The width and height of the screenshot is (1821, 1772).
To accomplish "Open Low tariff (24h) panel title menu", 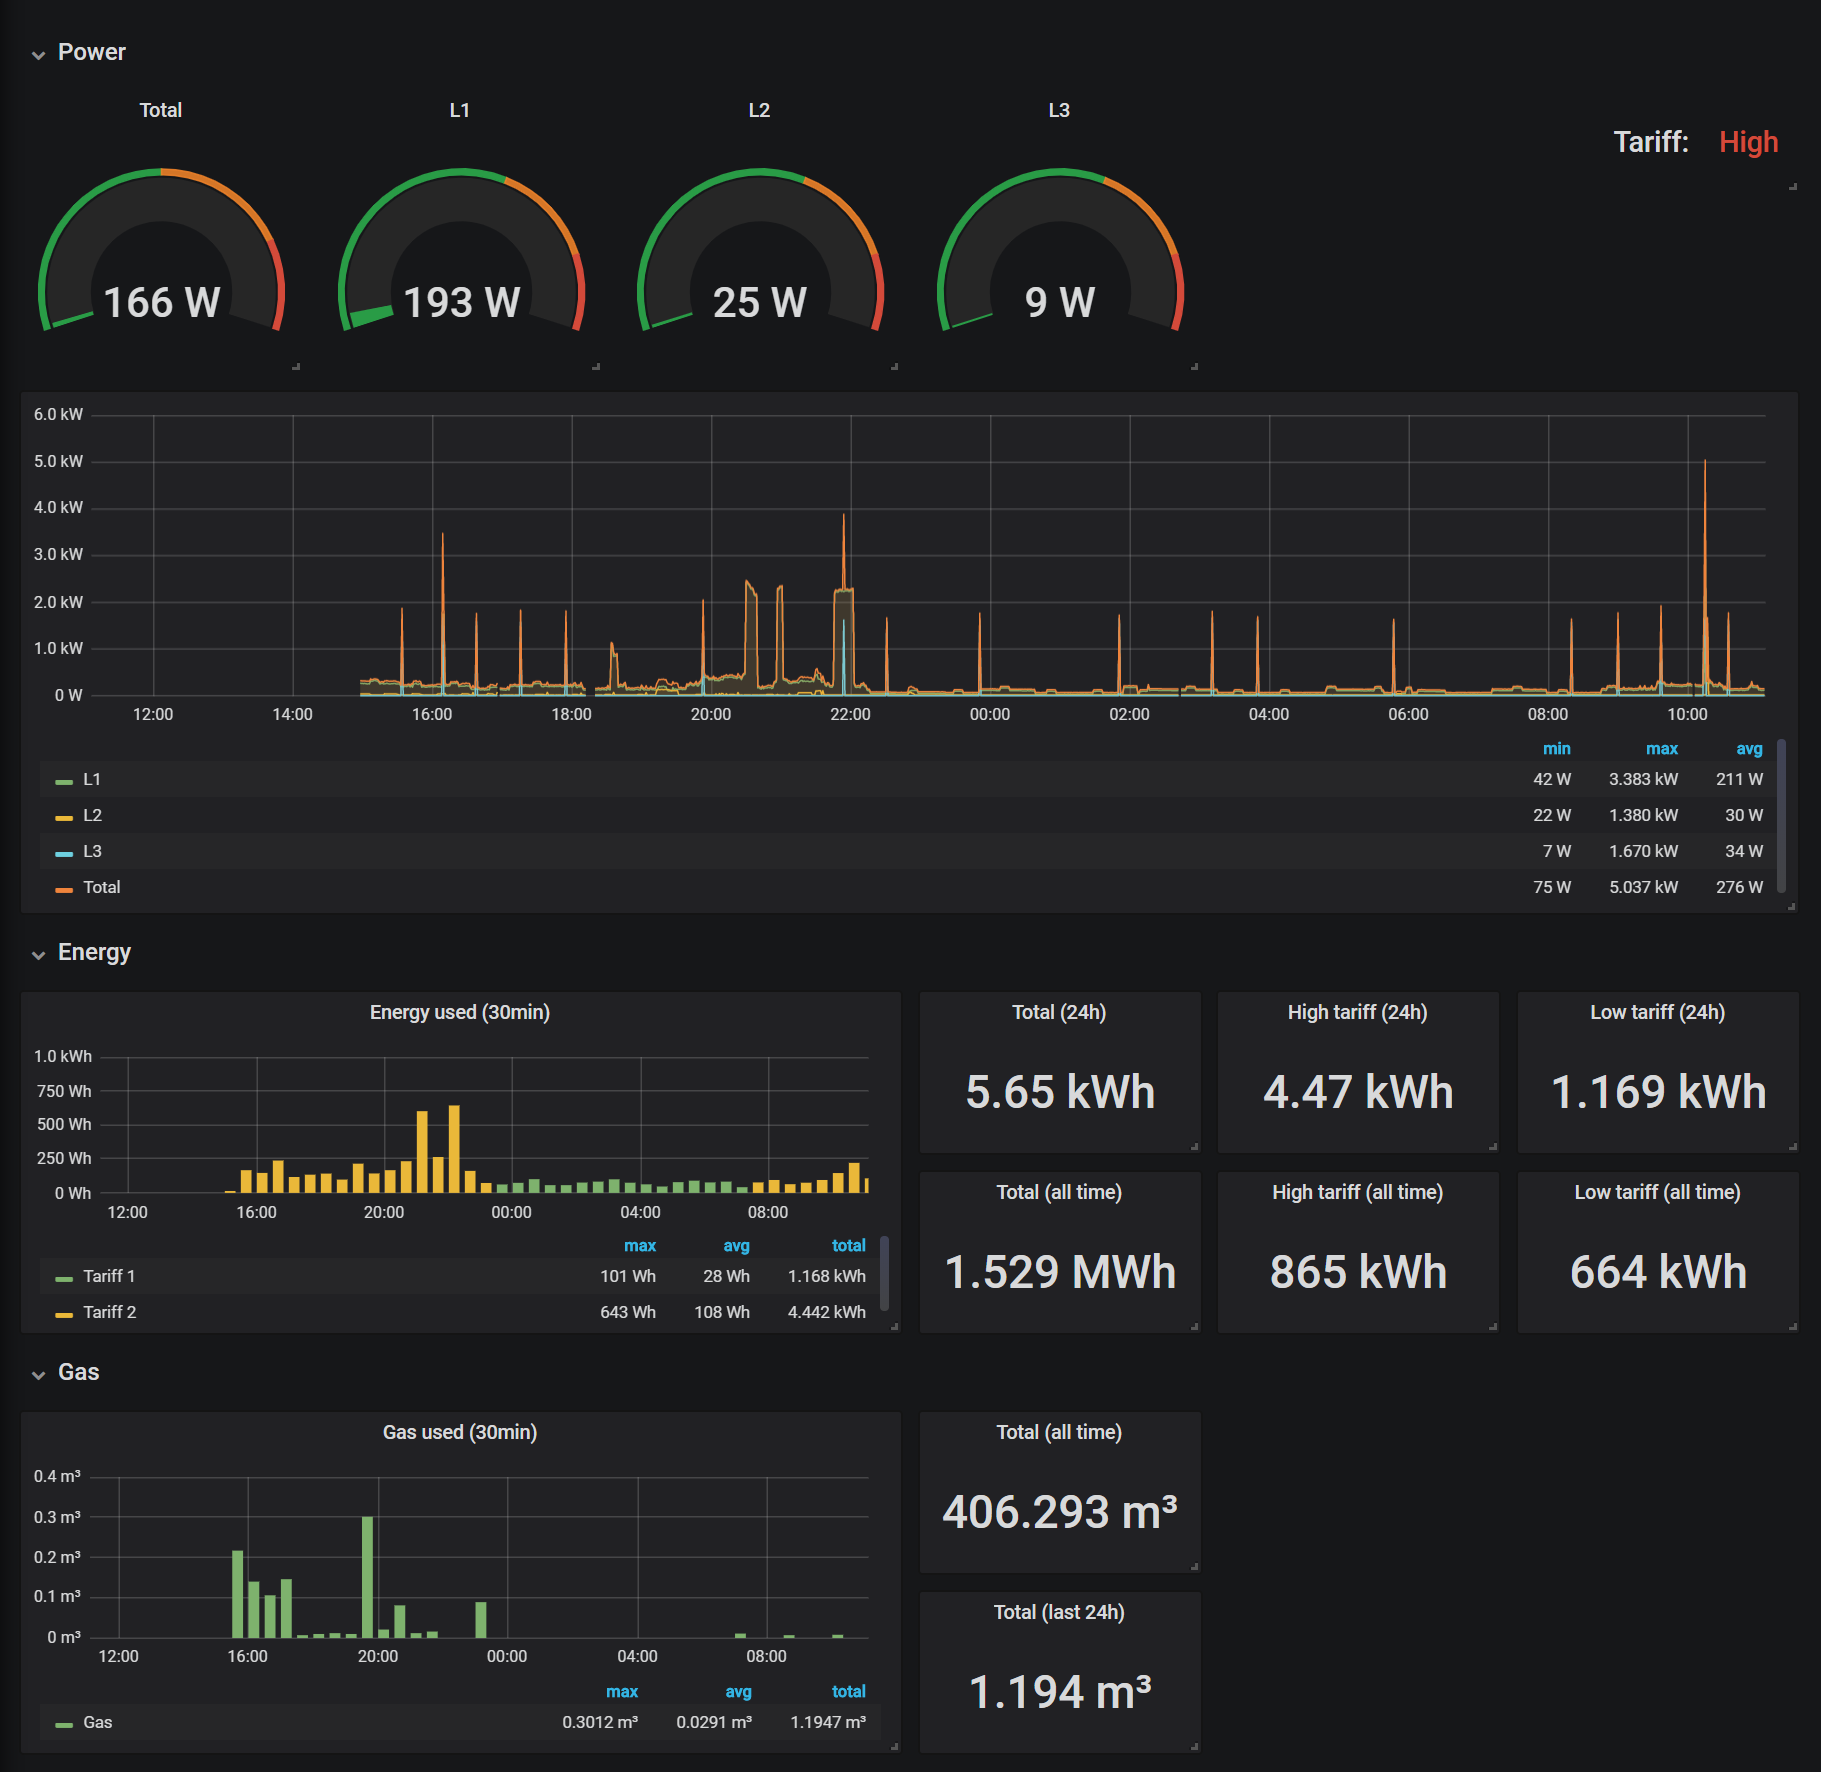I will coord(1658,1012).
